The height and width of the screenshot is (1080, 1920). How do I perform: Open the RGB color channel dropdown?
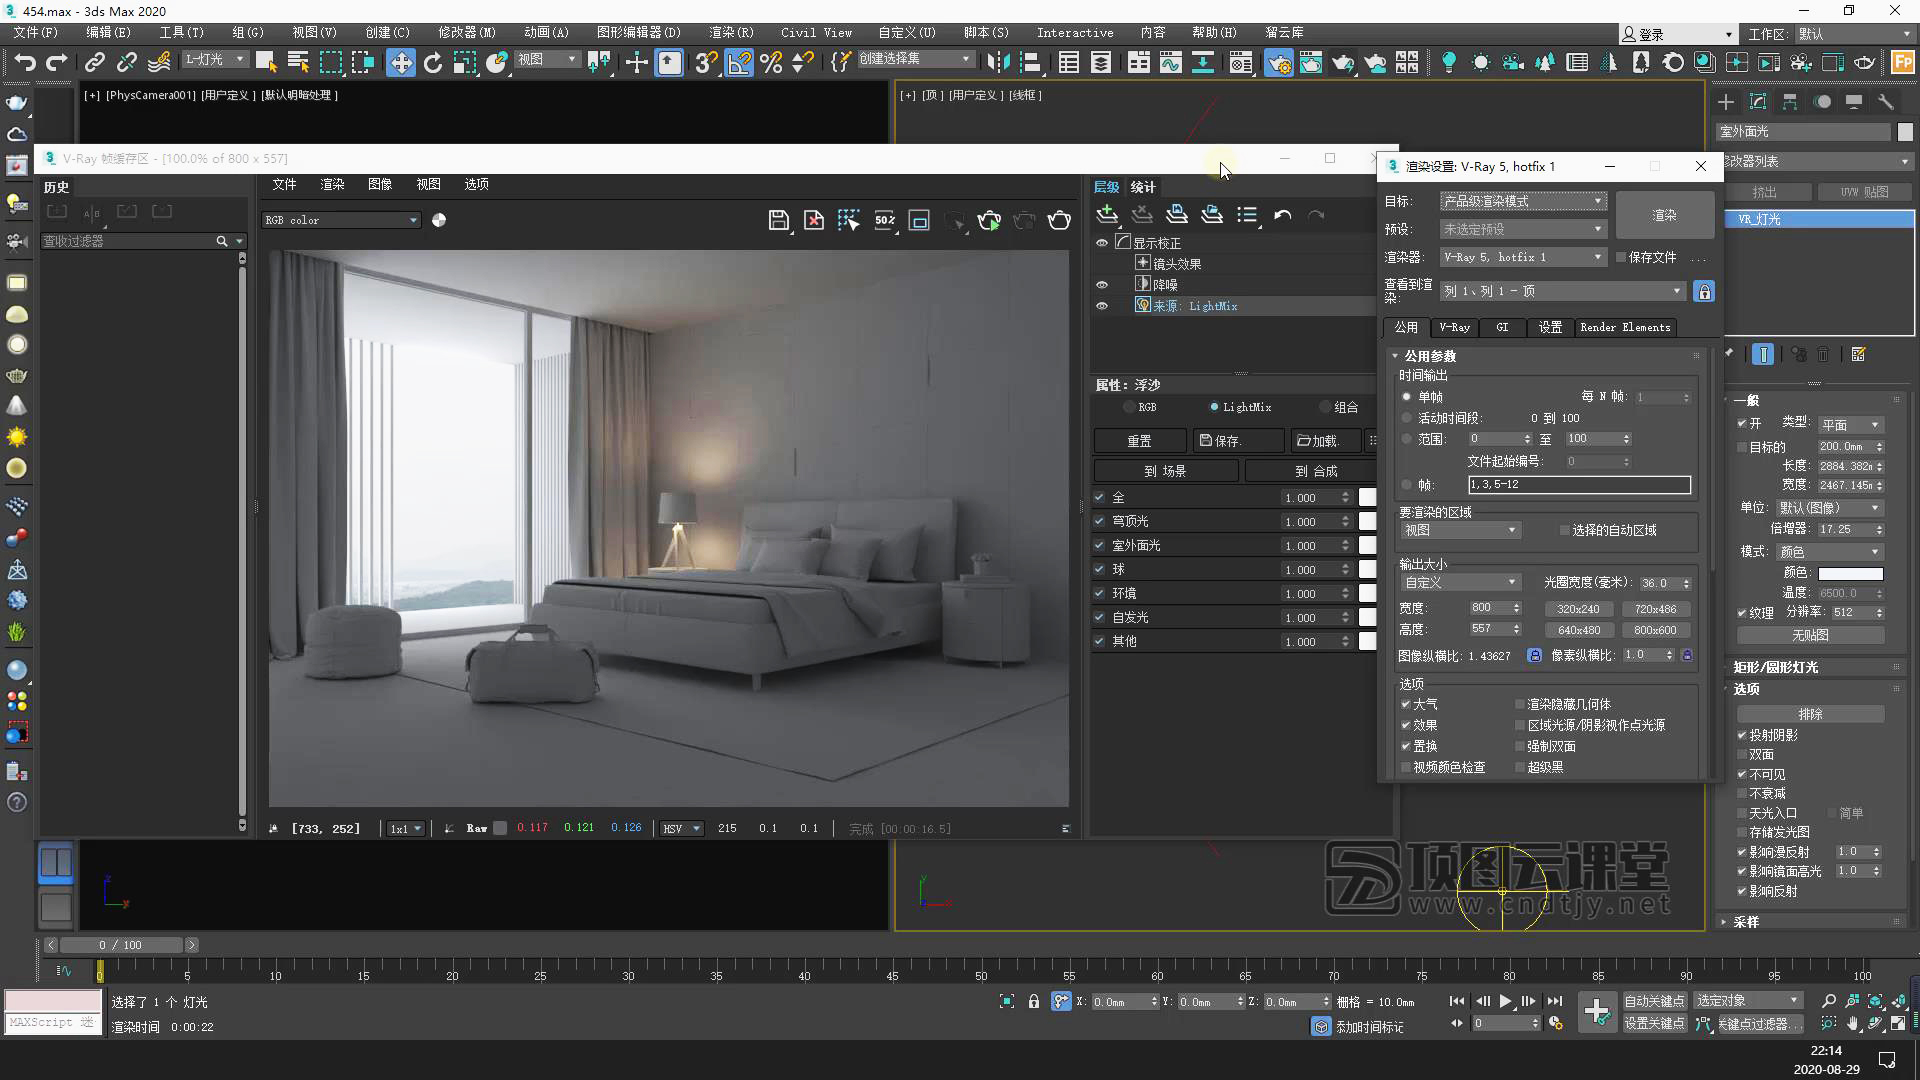pos(341,220)
